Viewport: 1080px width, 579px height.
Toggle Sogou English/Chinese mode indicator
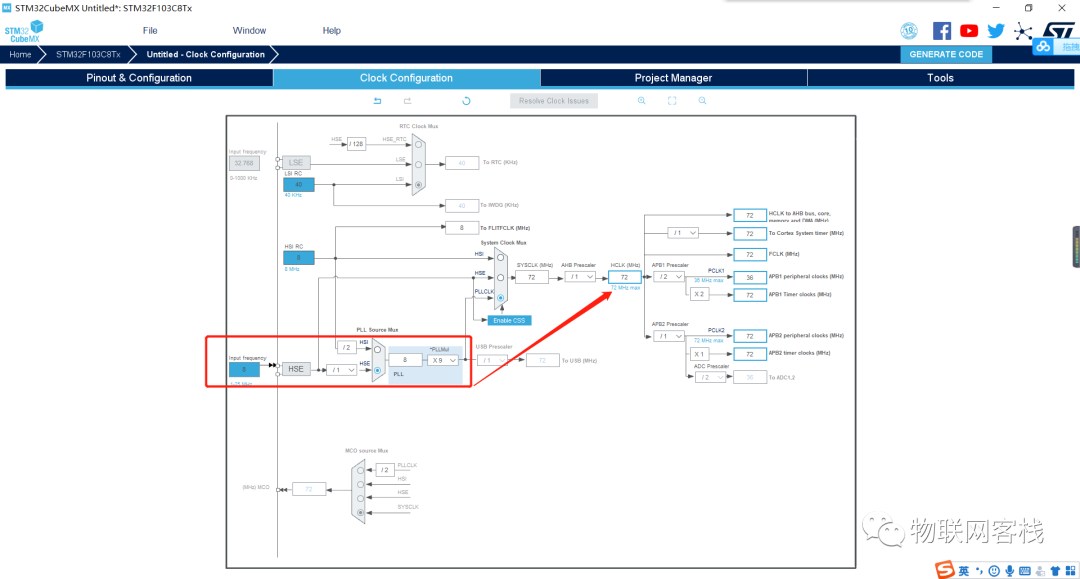pos(964,571)
